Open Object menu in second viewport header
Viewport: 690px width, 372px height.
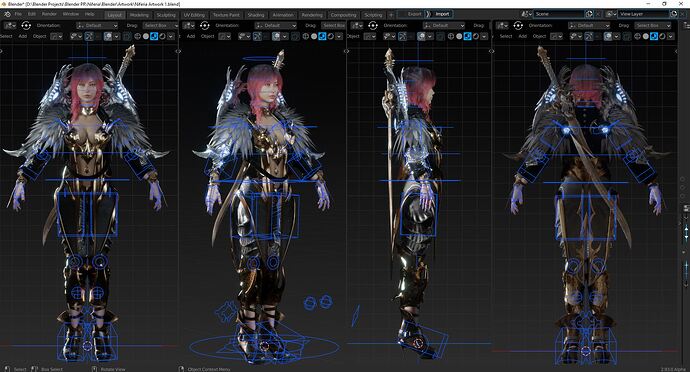click(x=208, y=36)
